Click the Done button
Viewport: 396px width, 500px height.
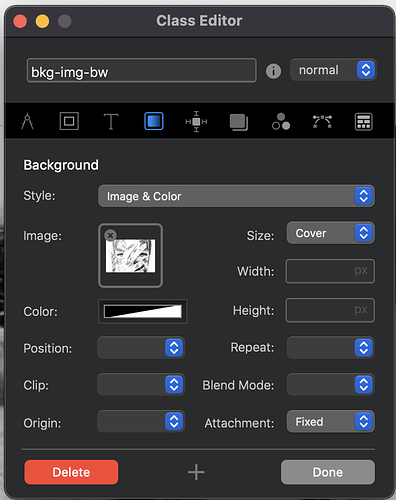click(x=328, y=472)
